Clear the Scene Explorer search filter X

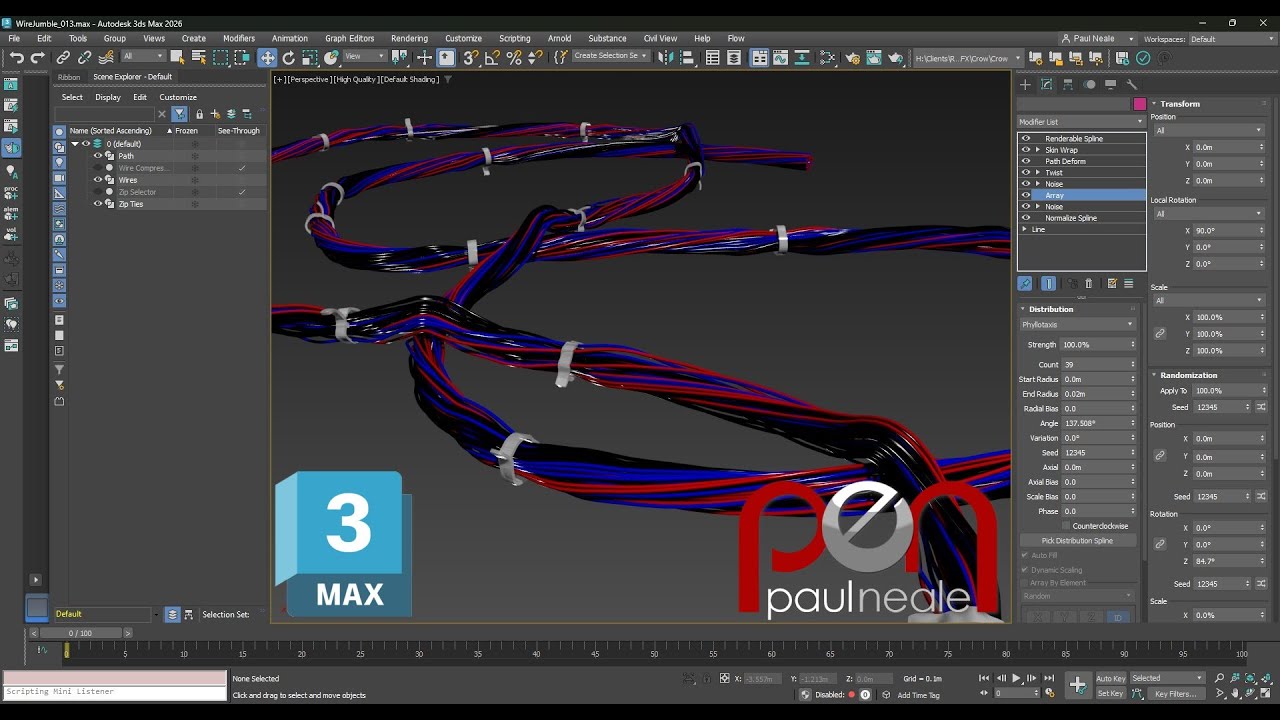(x=162, y=114)
